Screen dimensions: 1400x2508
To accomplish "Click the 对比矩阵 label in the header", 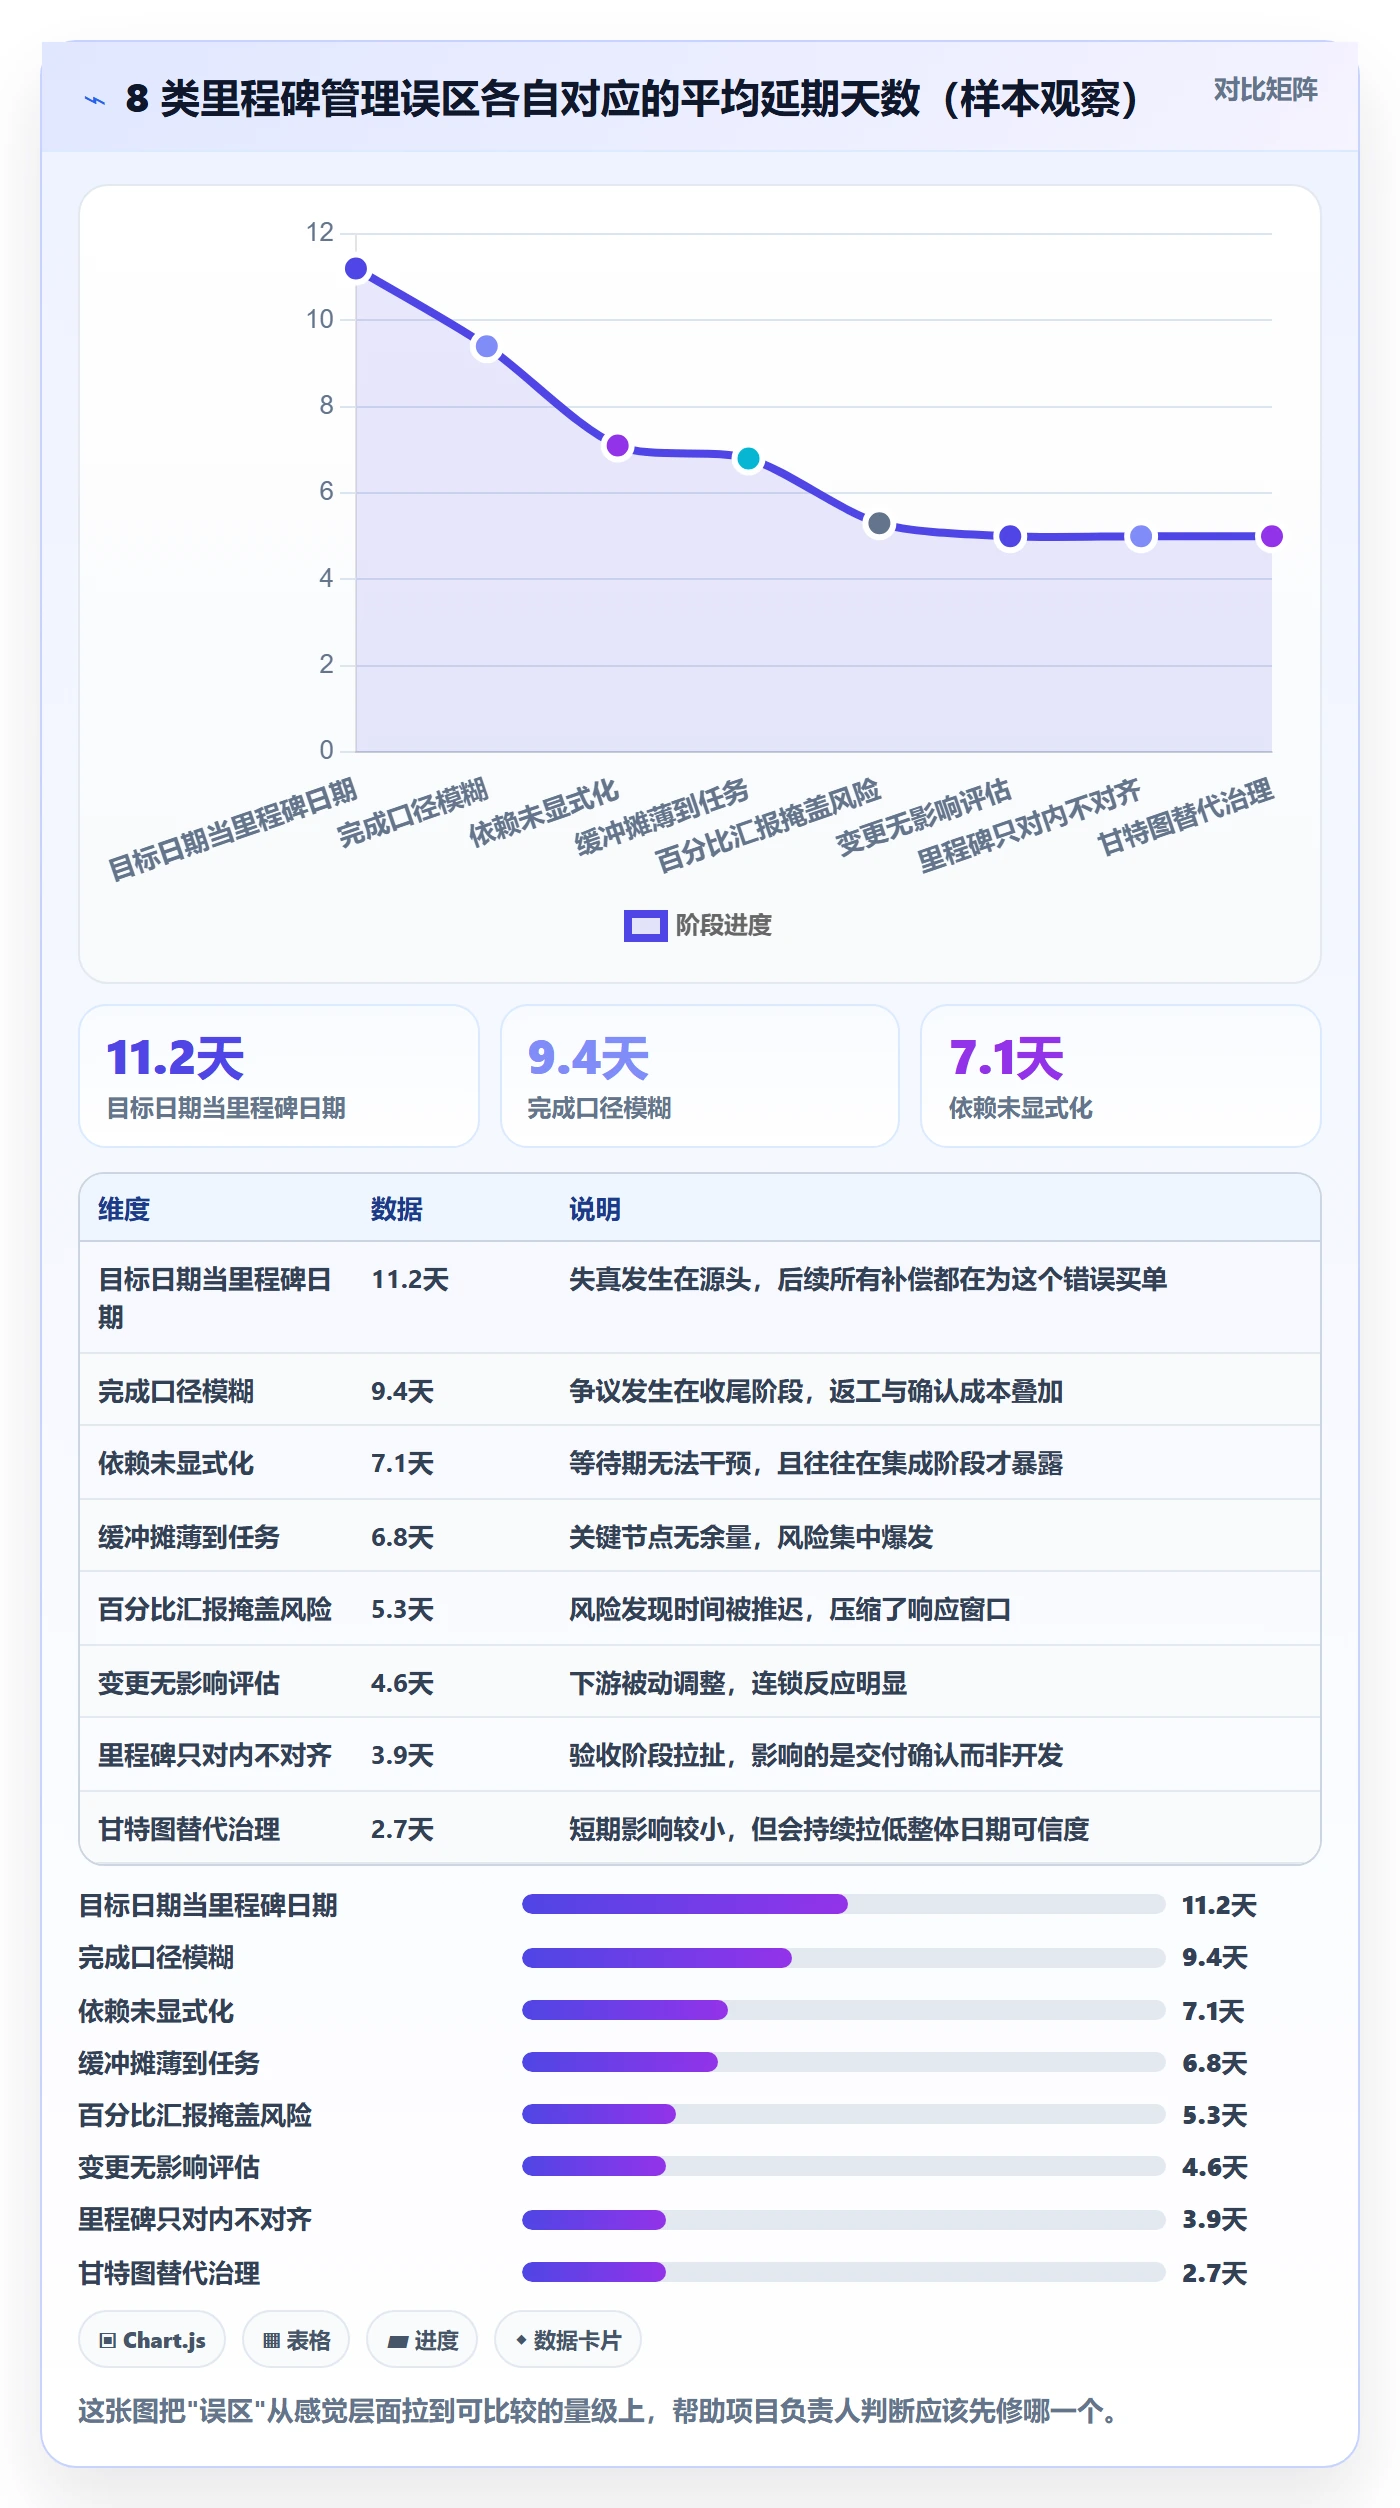I will [1265, 90].
